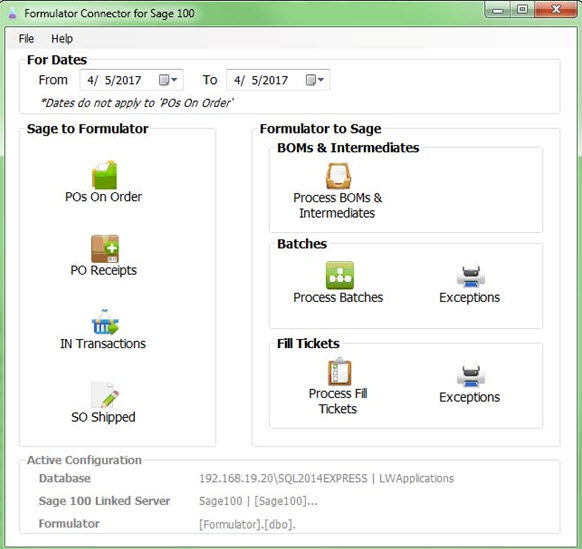Click the SO Shipped label
Viewport: 582px width, 549px height.
point(103,417)
